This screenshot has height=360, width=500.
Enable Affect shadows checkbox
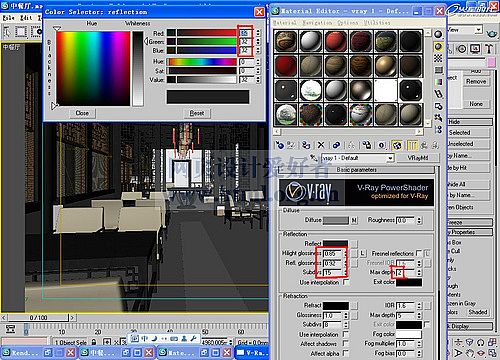(x=346, y=343)
